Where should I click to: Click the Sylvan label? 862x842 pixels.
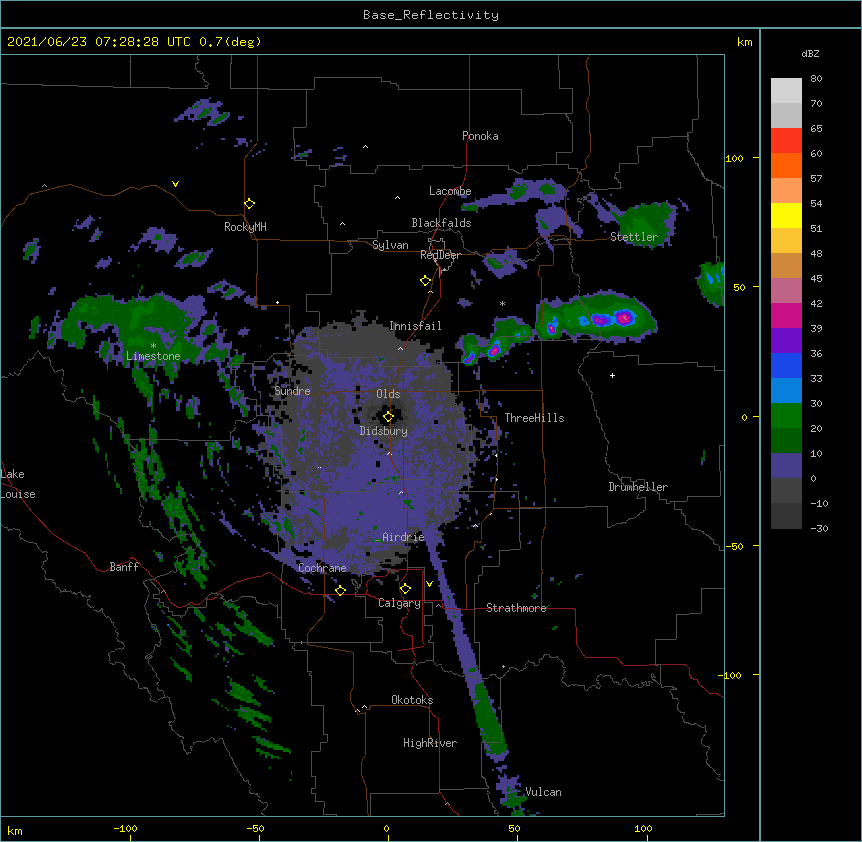coord(390,245)
